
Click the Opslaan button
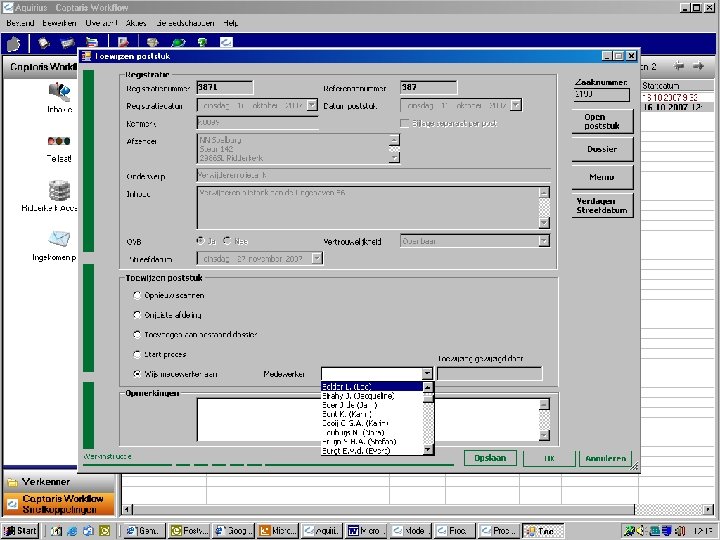point(490,458)
